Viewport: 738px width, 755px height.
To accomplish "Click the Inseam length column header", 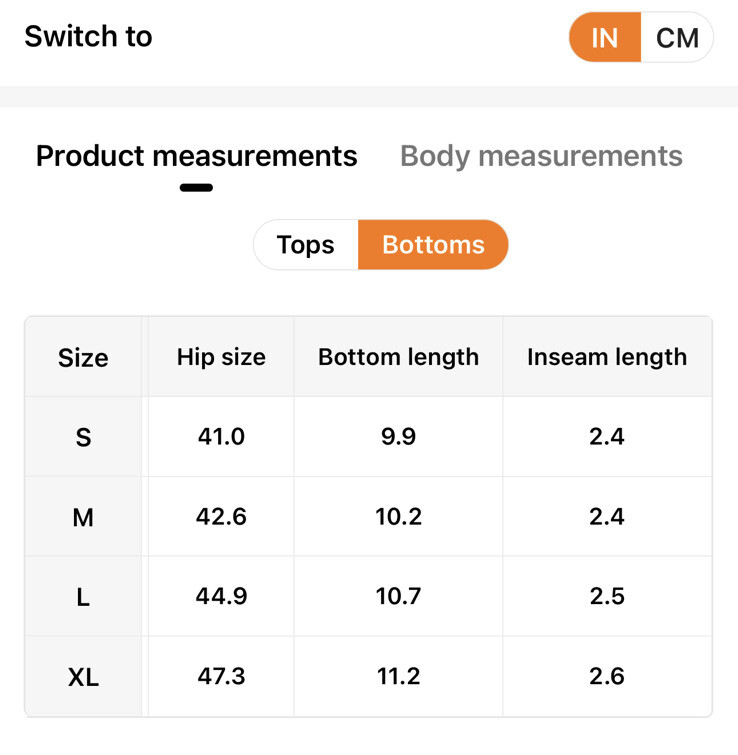I will click(x=607, y=357).
